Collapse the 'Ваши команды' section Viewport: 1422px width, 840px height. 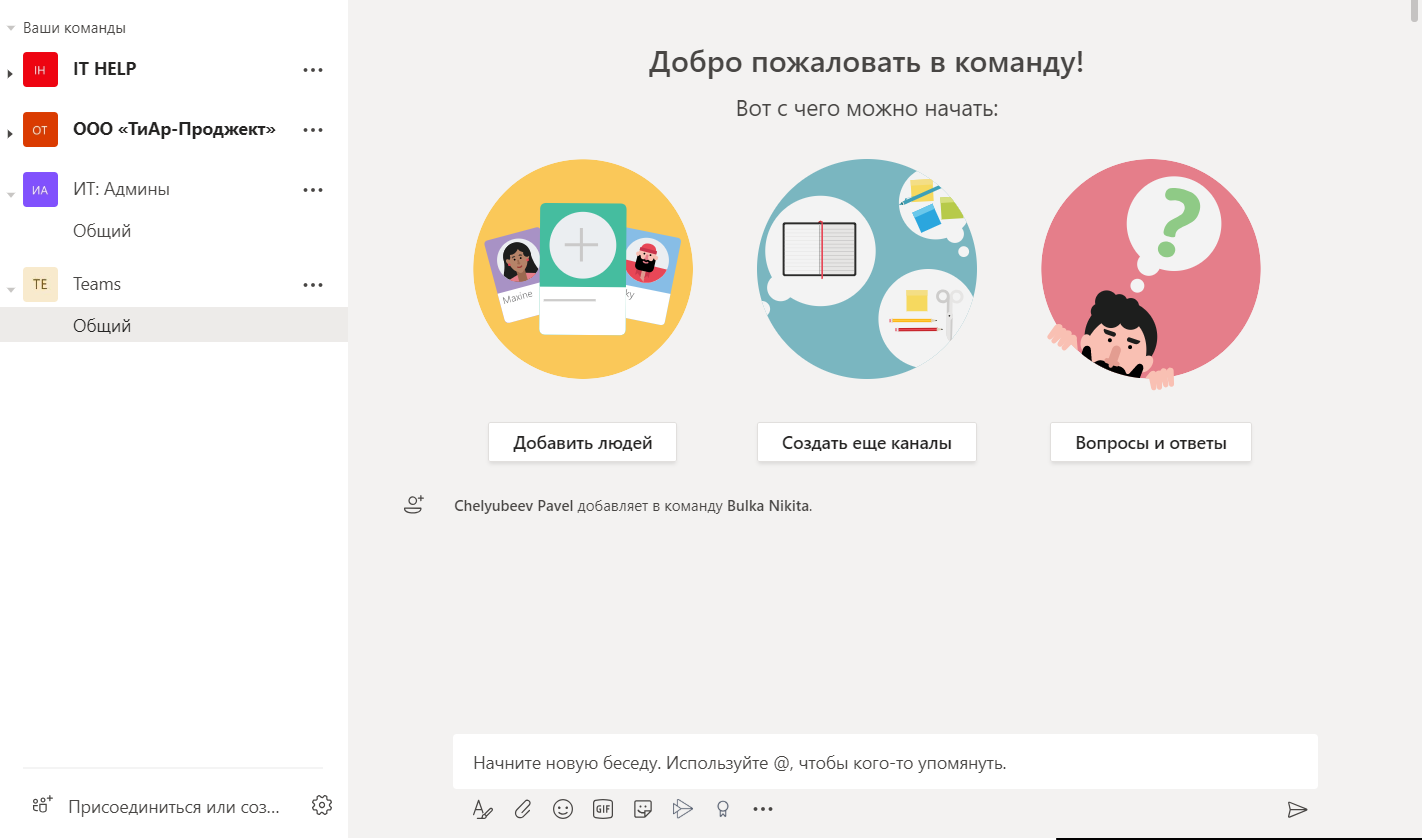pos(11,29)
